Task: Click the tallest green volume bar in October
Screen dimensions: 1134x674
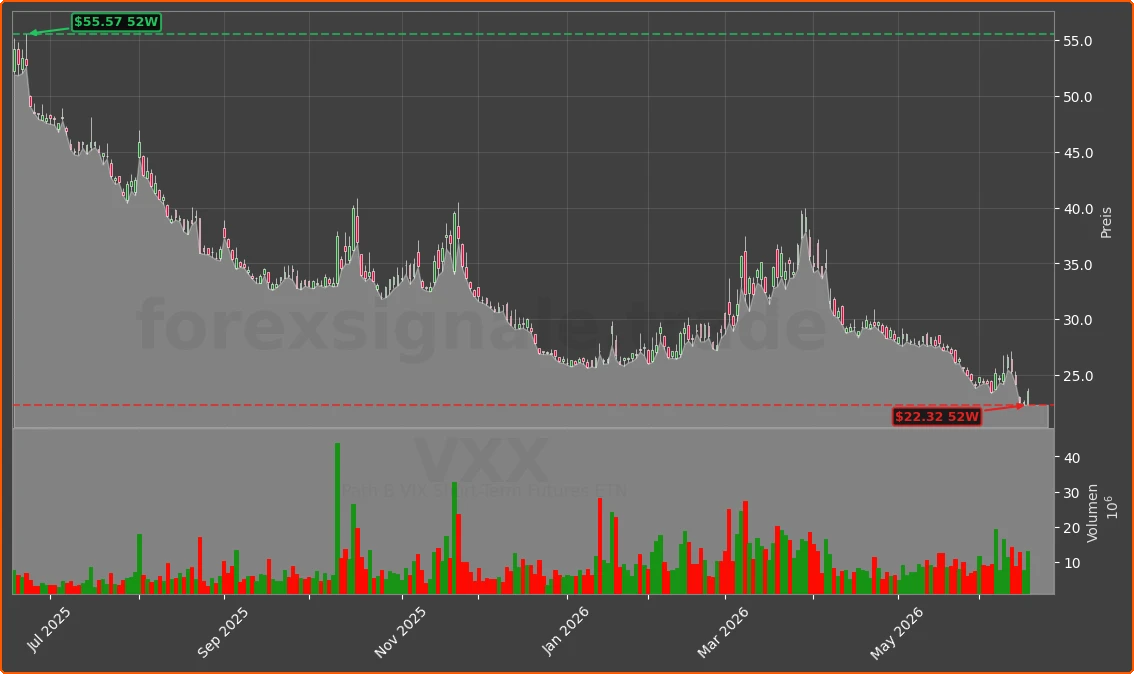Action: pos(337,519)
